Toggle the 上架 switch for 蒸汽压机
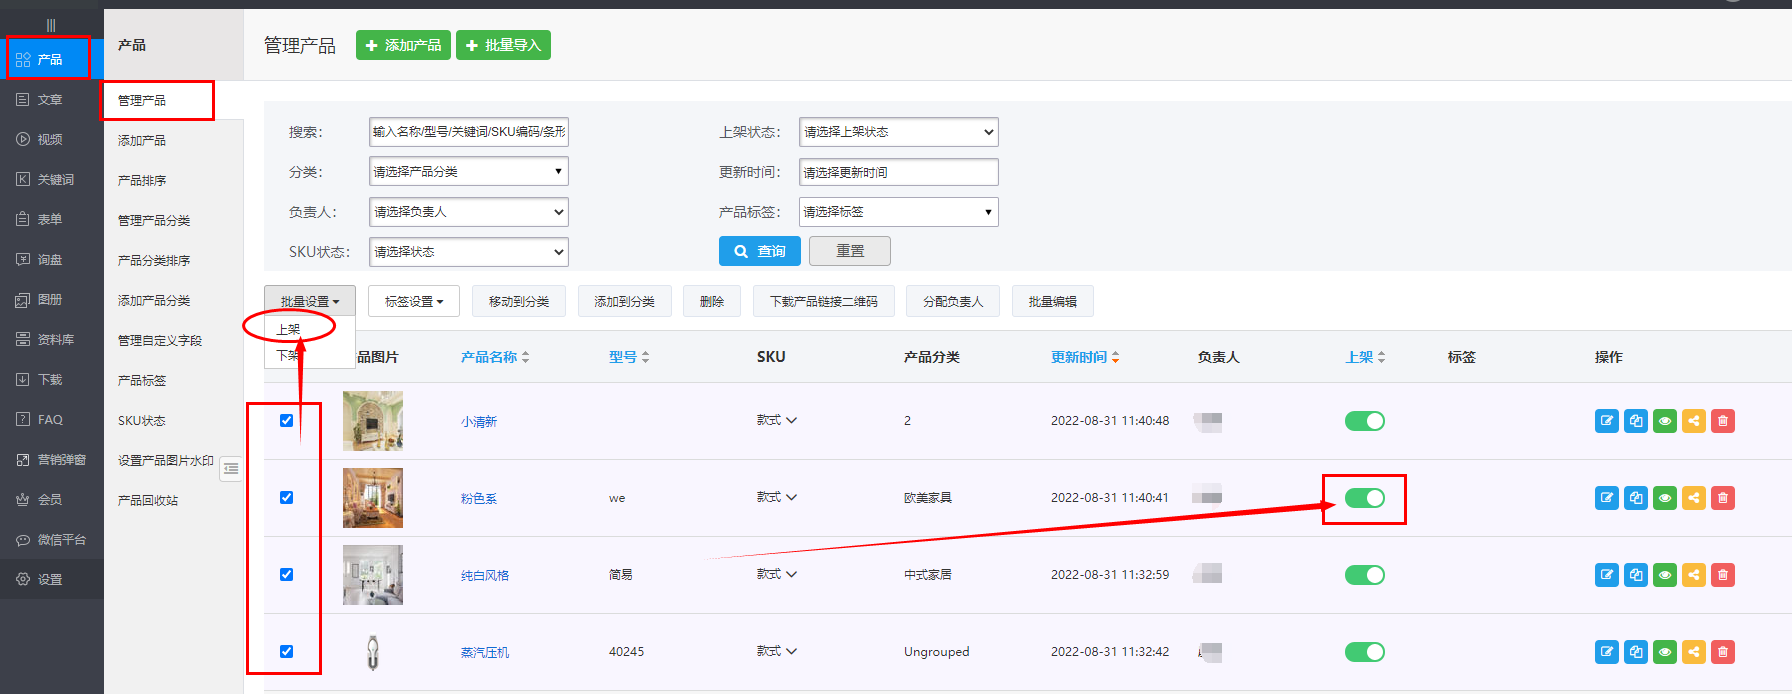The width and height of the screenshot is (1792, 694). click(1365, 652)
